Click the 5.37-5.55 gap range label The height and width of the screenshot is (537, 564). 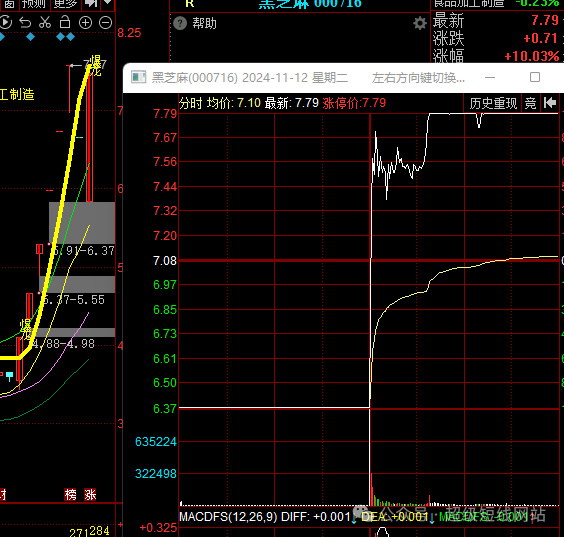(x=74, y=300)
